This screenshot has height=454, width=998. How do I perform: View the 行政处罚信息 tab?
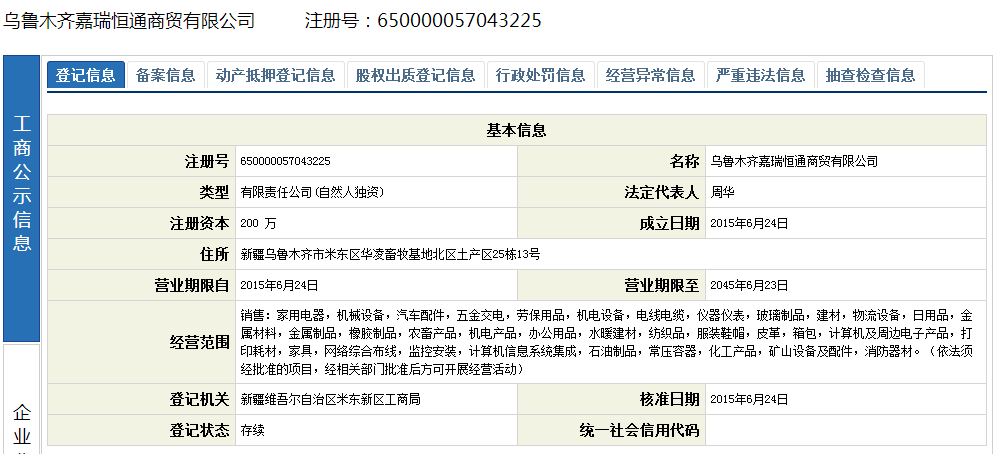coord(541,75)
